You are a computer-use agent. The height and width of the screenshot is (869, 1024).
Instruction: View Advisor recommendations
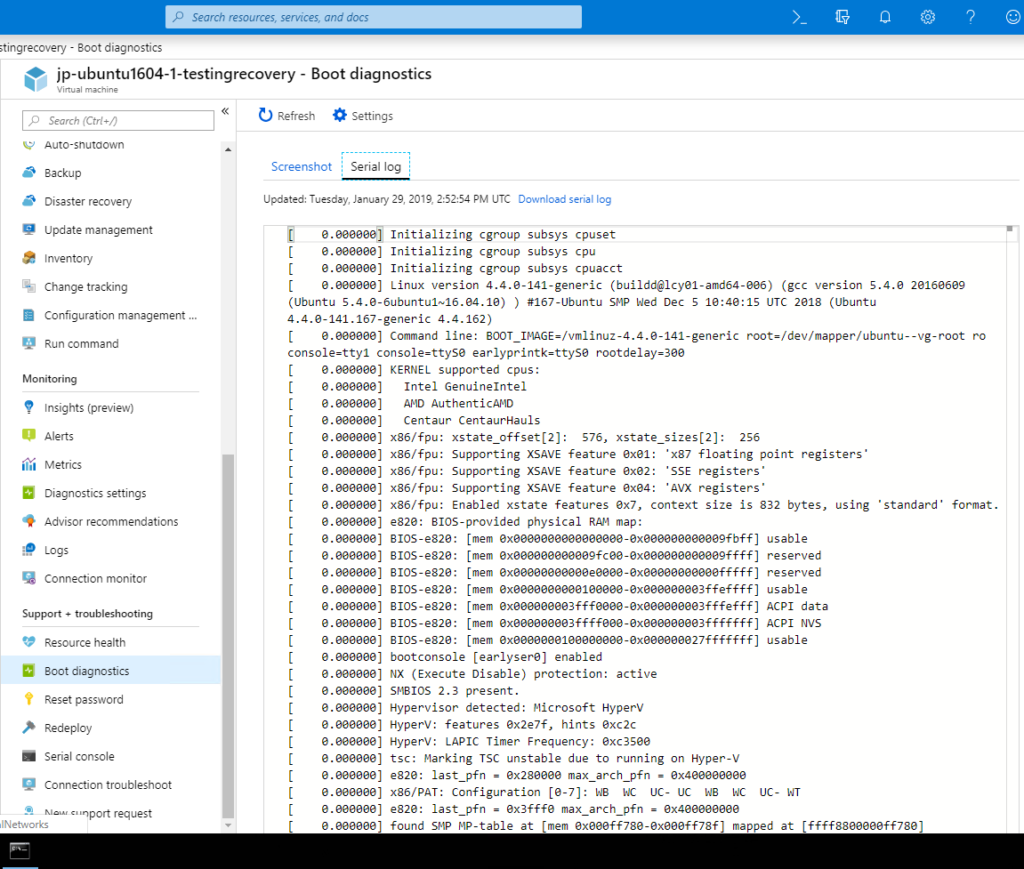coord(111,522)
